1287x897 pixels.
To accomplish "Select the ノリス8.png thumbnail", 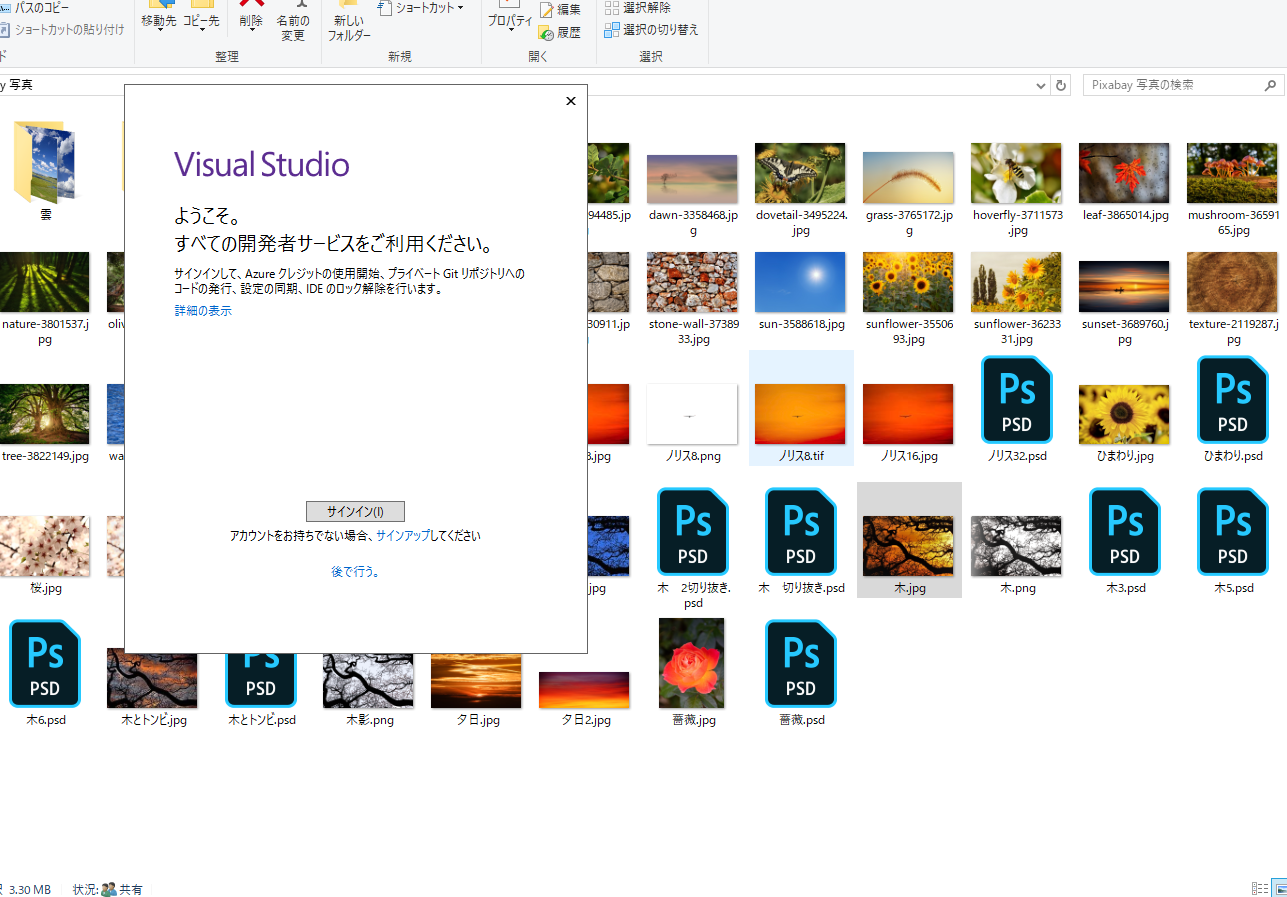I will (692, 414).
